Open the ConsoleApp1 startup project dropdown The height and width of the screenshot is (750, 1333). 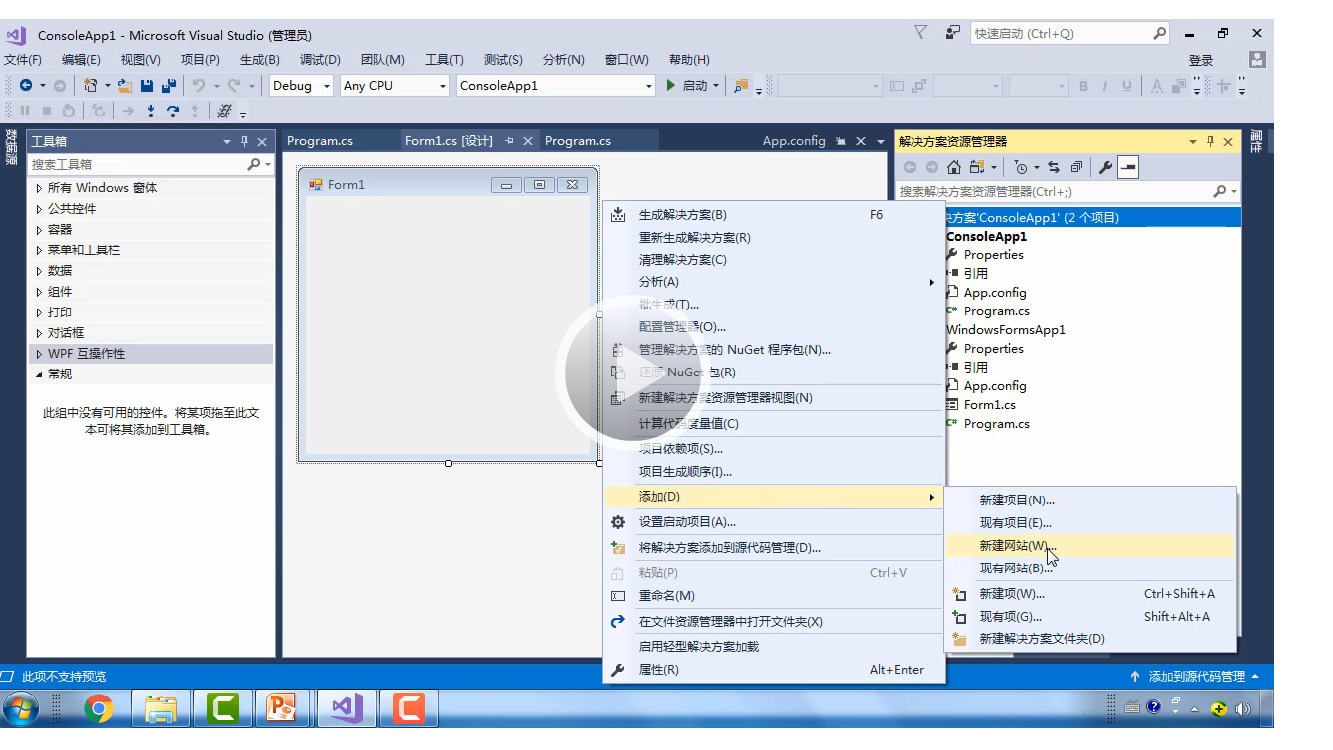pos(648,86)
